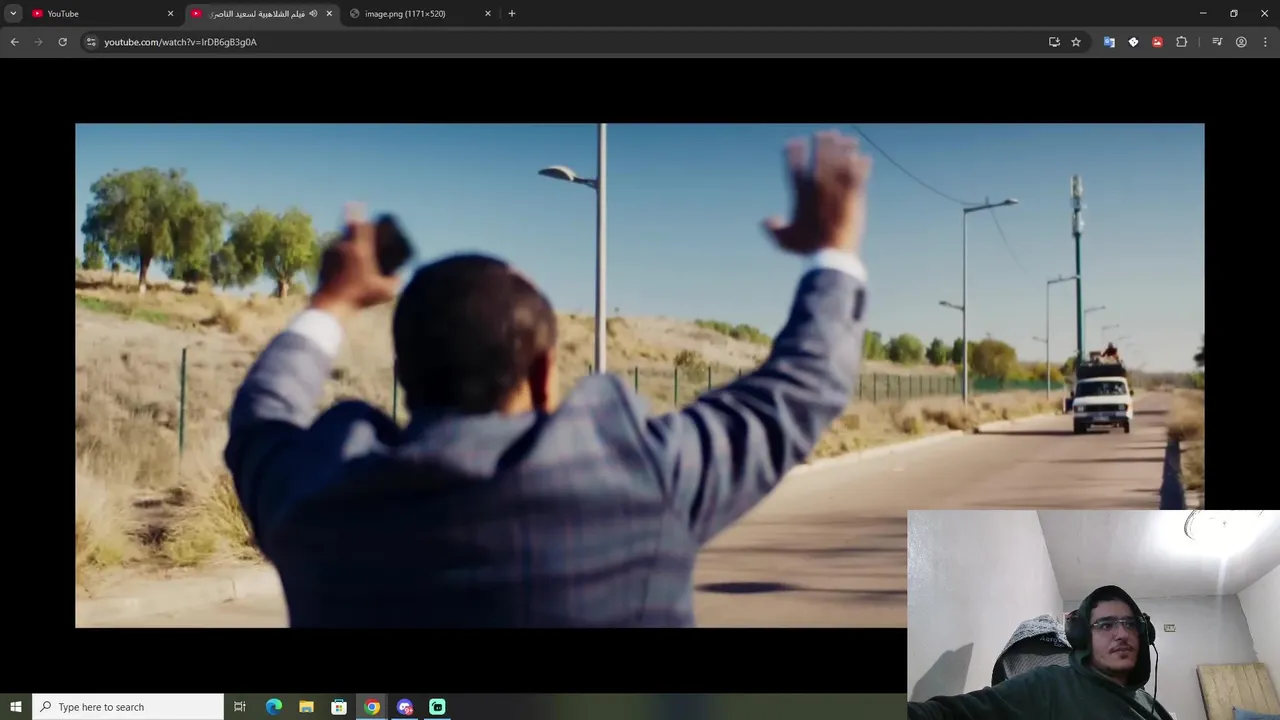
Task: Open Chrome three-dot menu
Action: click(1265, 42)
